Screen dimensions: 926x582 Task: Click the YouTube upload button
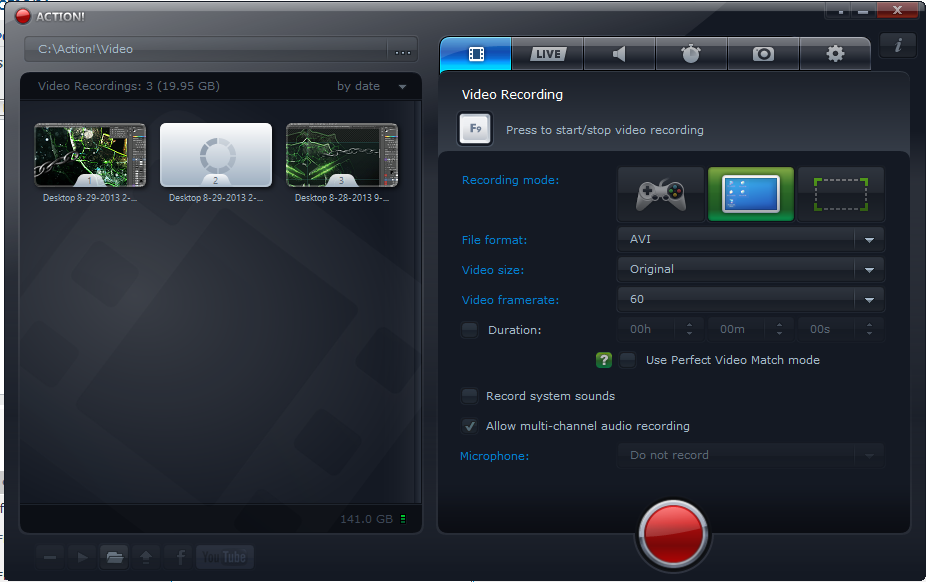tap(224, 557)
